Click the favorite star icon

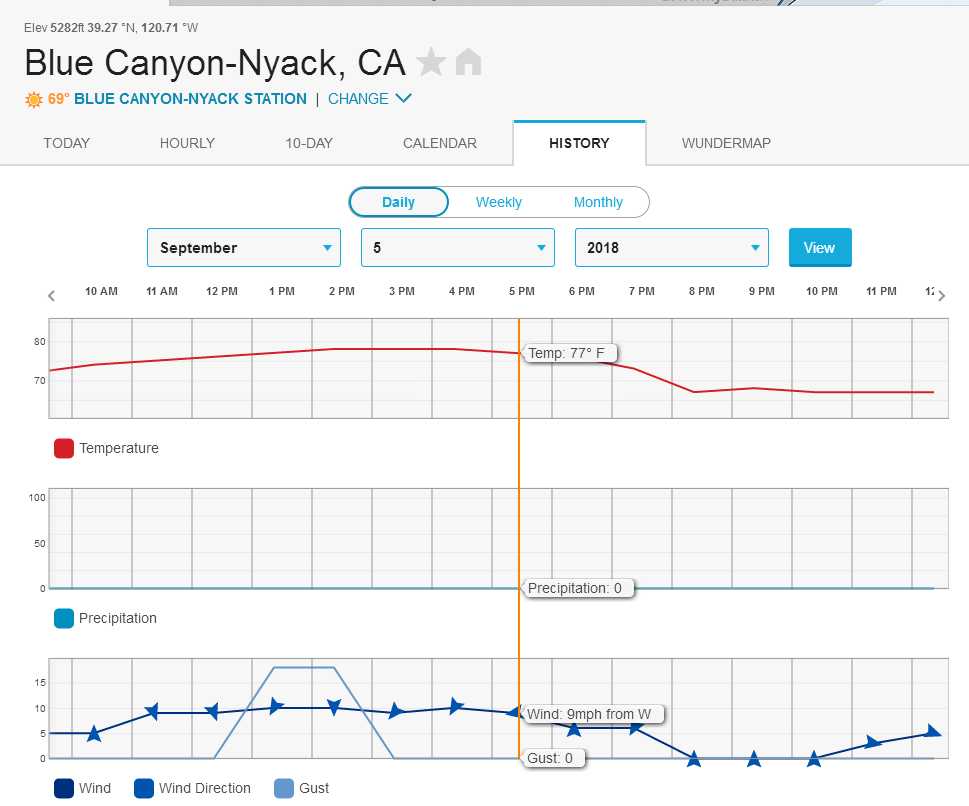point(431,63)
